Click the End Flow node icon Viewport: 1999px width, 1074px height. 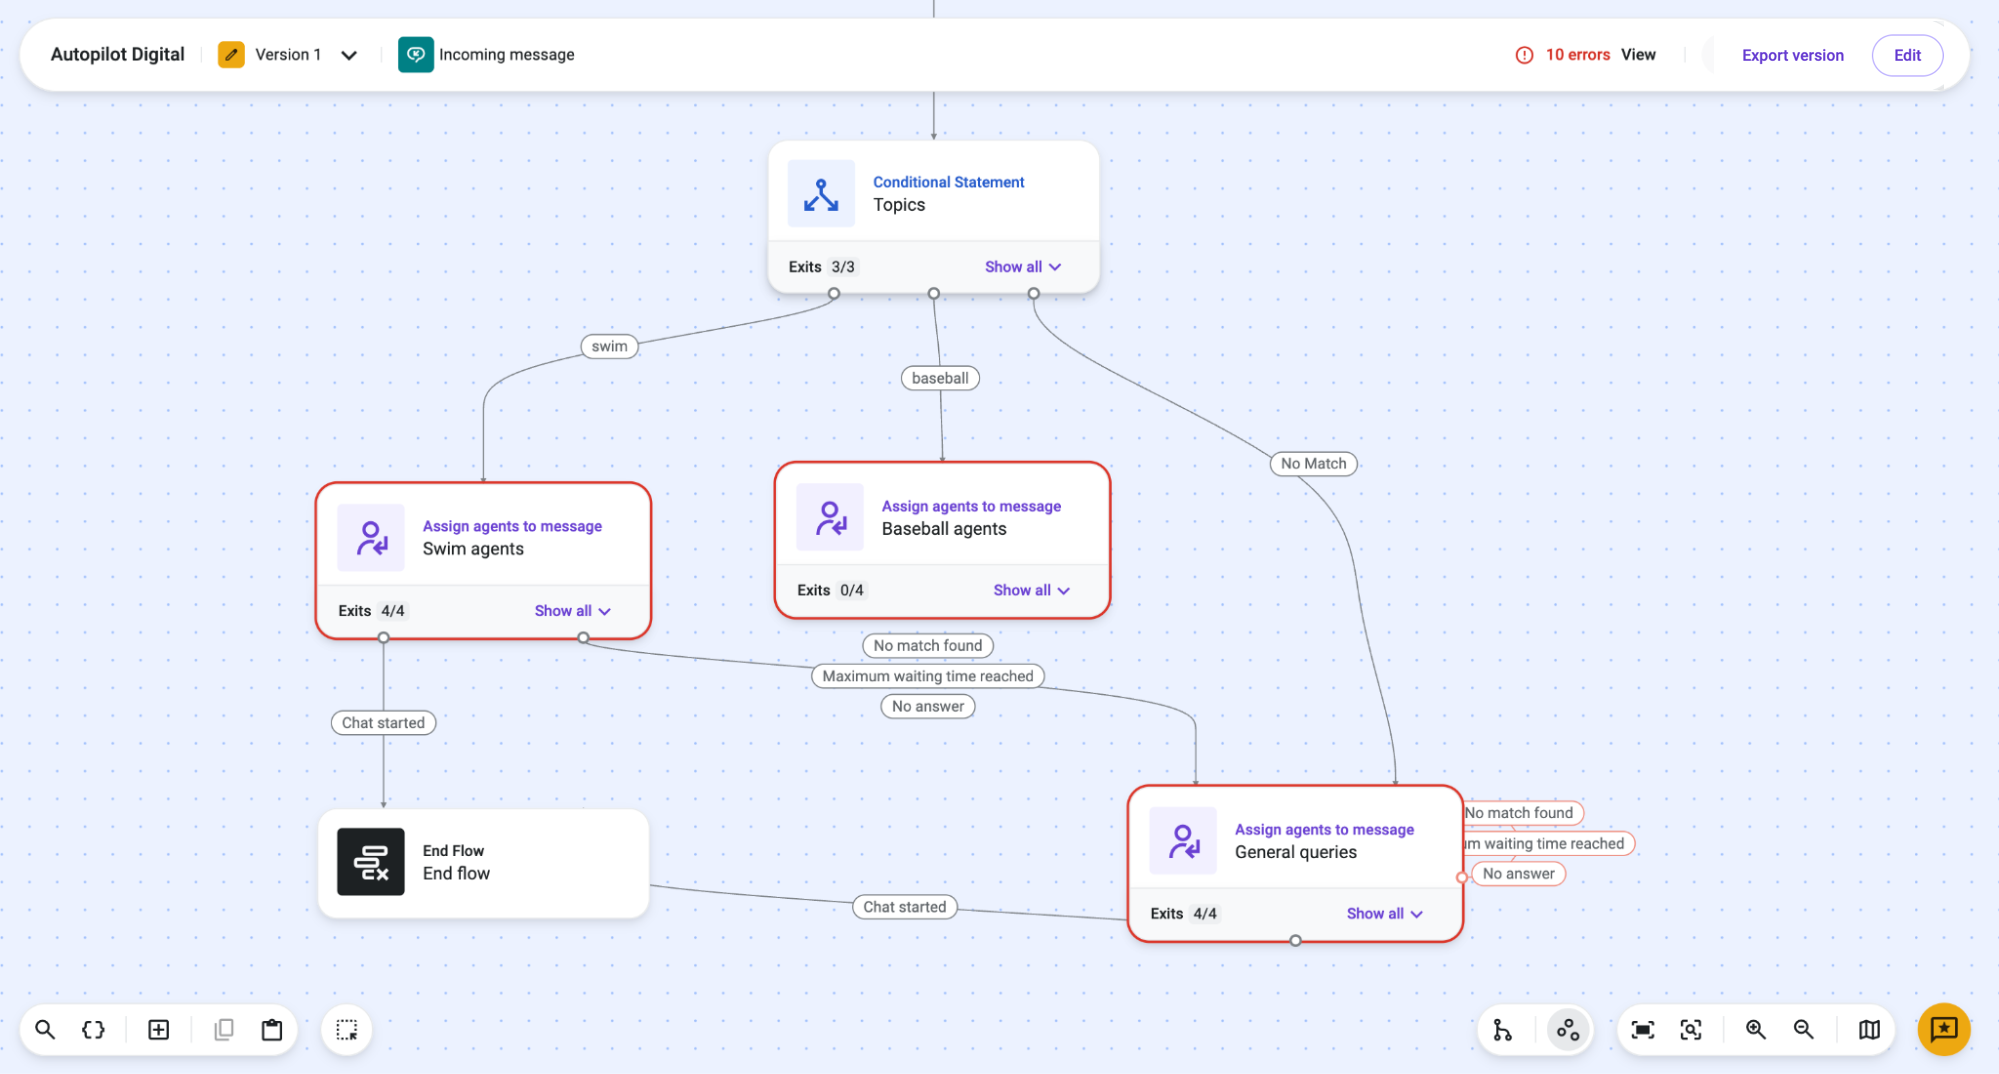[x=371, y=861]
